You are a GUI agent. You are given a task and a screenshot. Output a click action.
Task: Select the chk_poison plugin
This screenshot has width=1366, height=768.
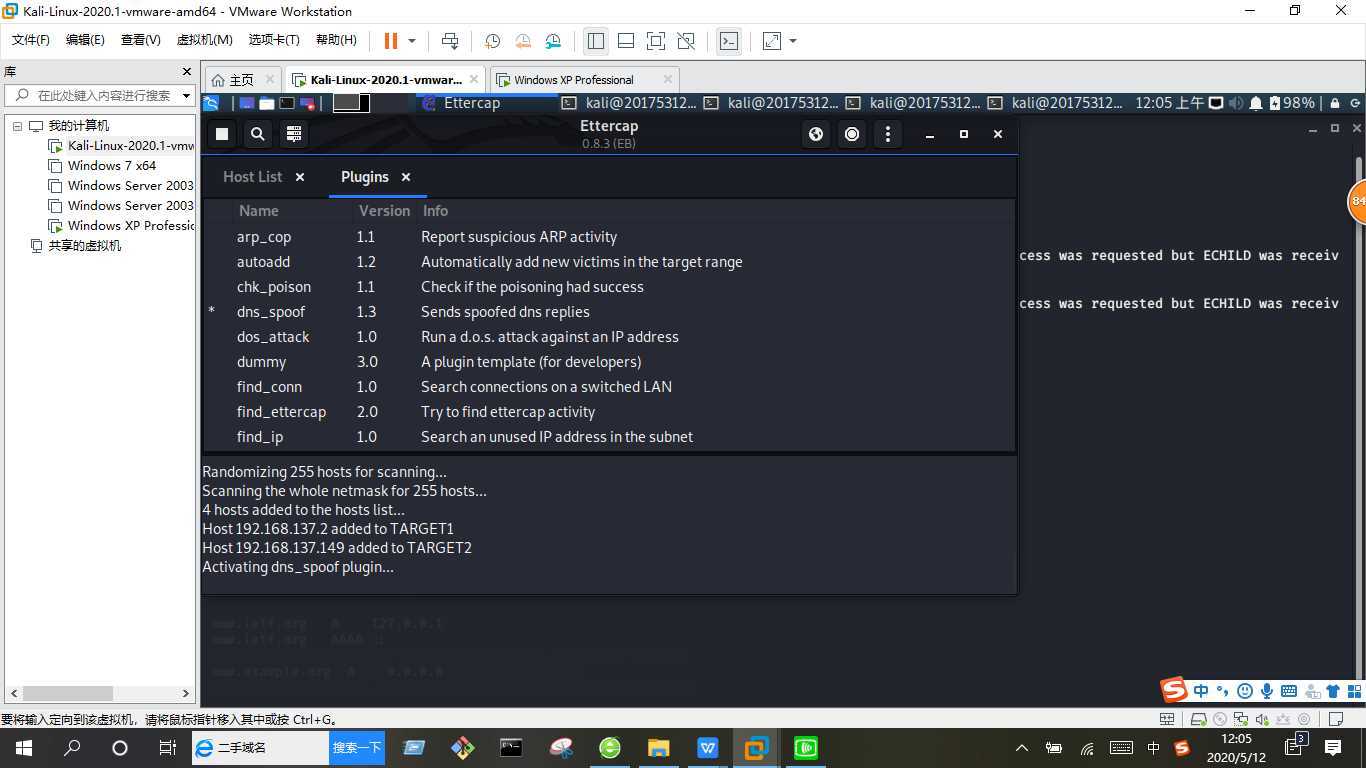(609, 287)
